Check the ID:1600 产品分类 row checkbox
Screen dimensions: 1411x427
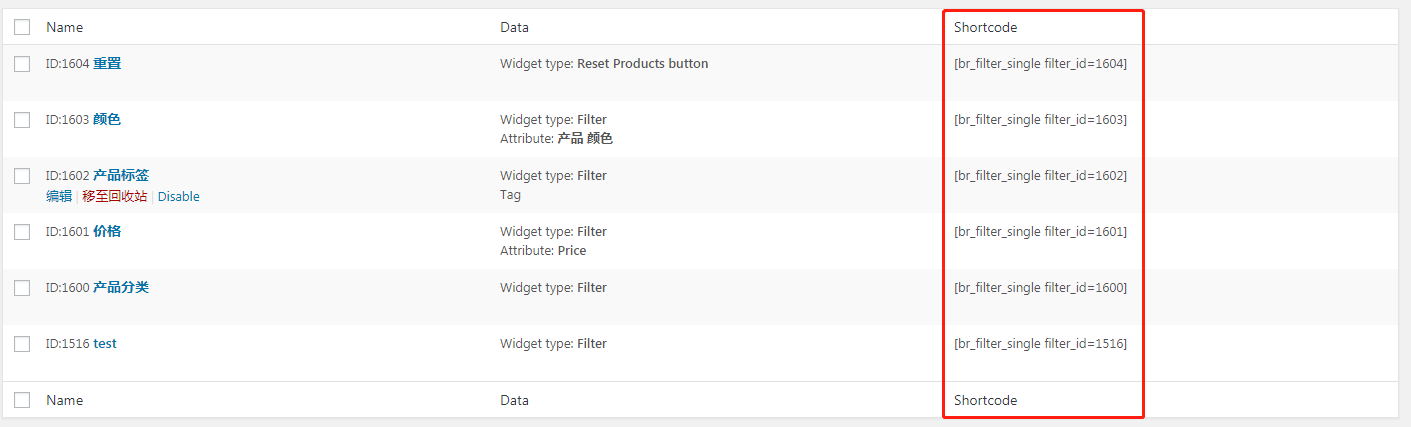click(22, 288)
